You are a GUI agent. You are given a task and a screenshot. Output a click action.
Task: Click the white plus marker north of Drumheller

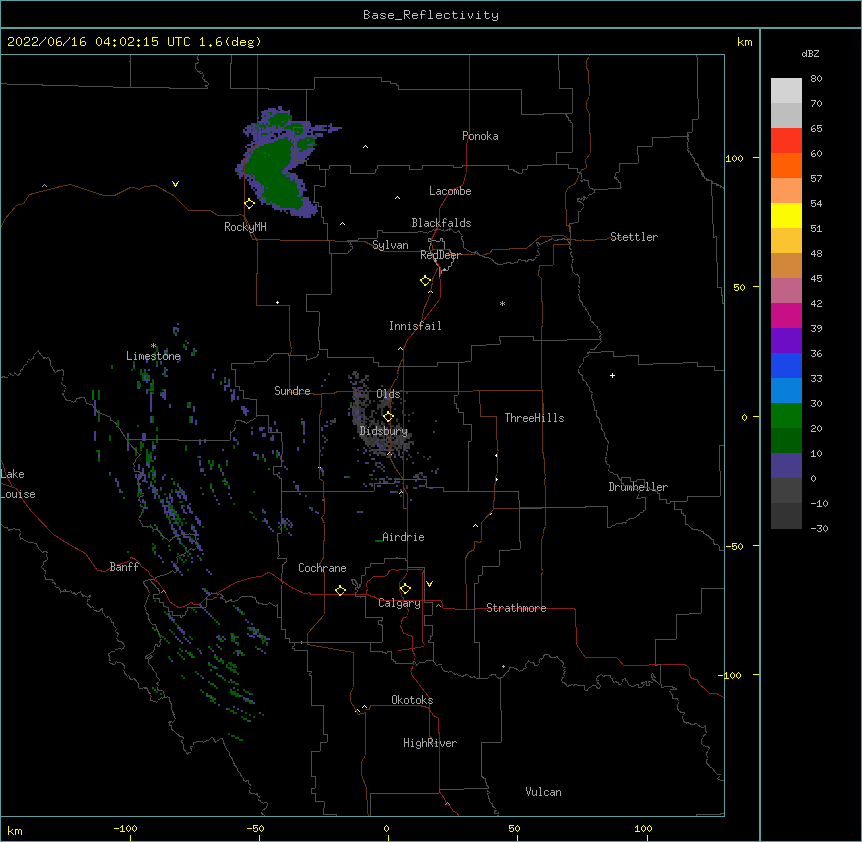(x=612, y=375)
